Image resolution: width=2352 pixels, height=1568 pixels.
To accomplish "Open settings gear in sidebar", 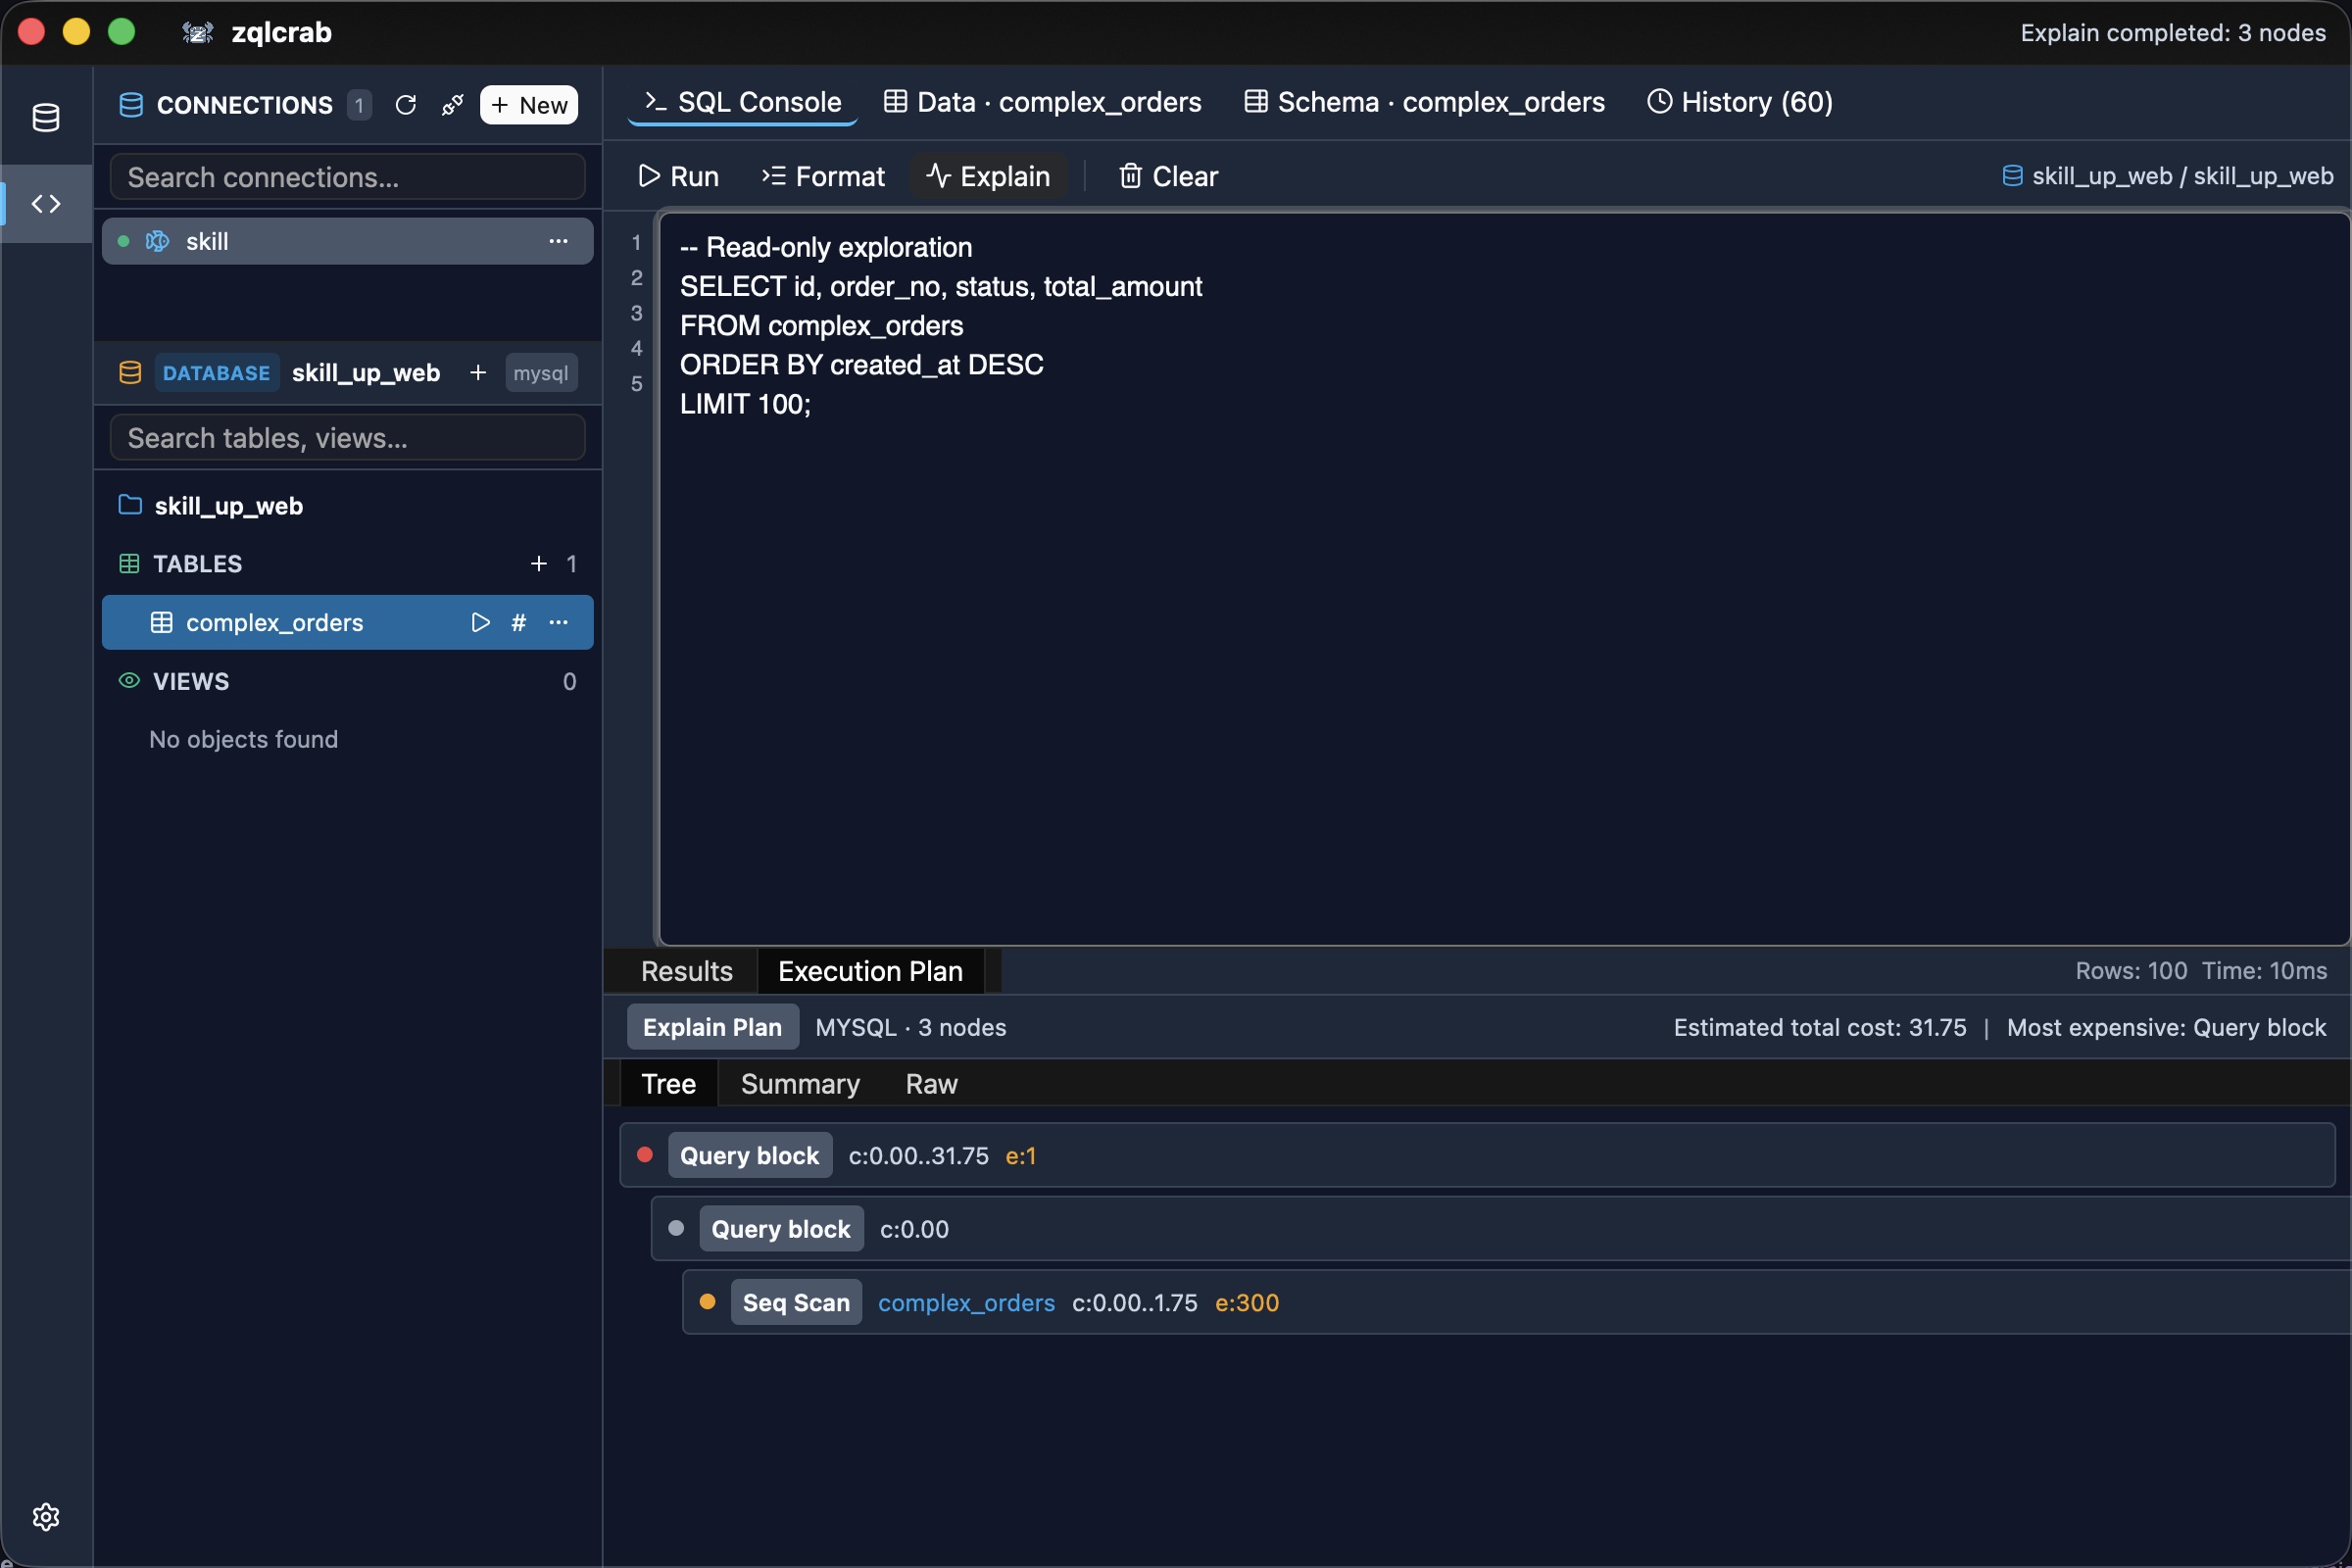I will (x=46, y=1517).
